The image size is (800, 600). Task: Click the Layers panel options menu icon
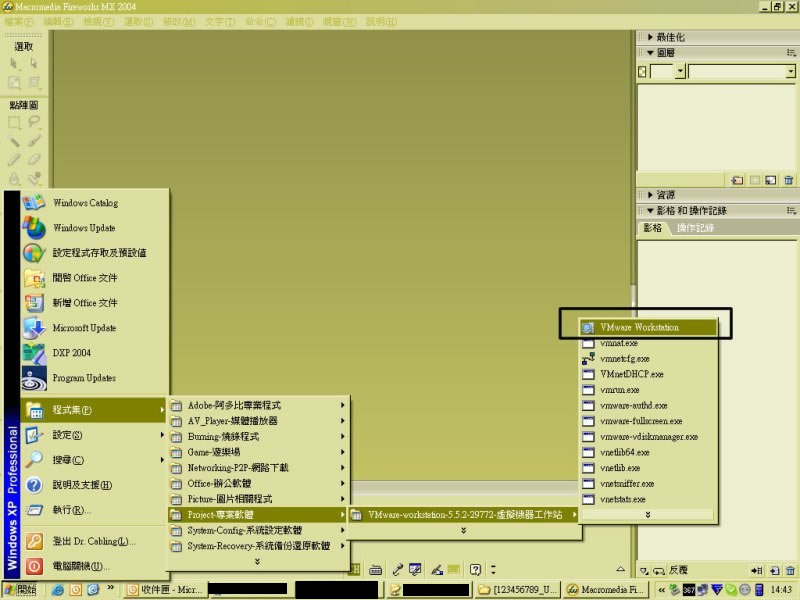pos(791,53)
